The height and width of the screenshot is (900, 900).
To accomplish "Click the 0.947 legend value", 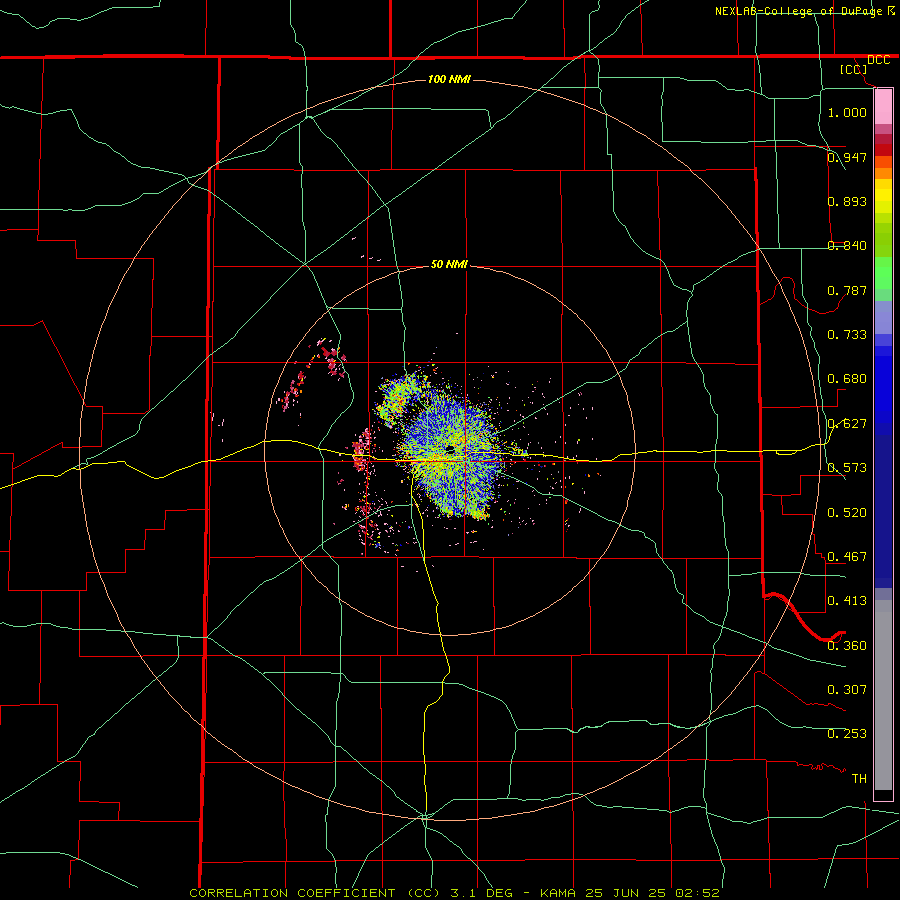I will pyautogui.click(x=847, y=157).
